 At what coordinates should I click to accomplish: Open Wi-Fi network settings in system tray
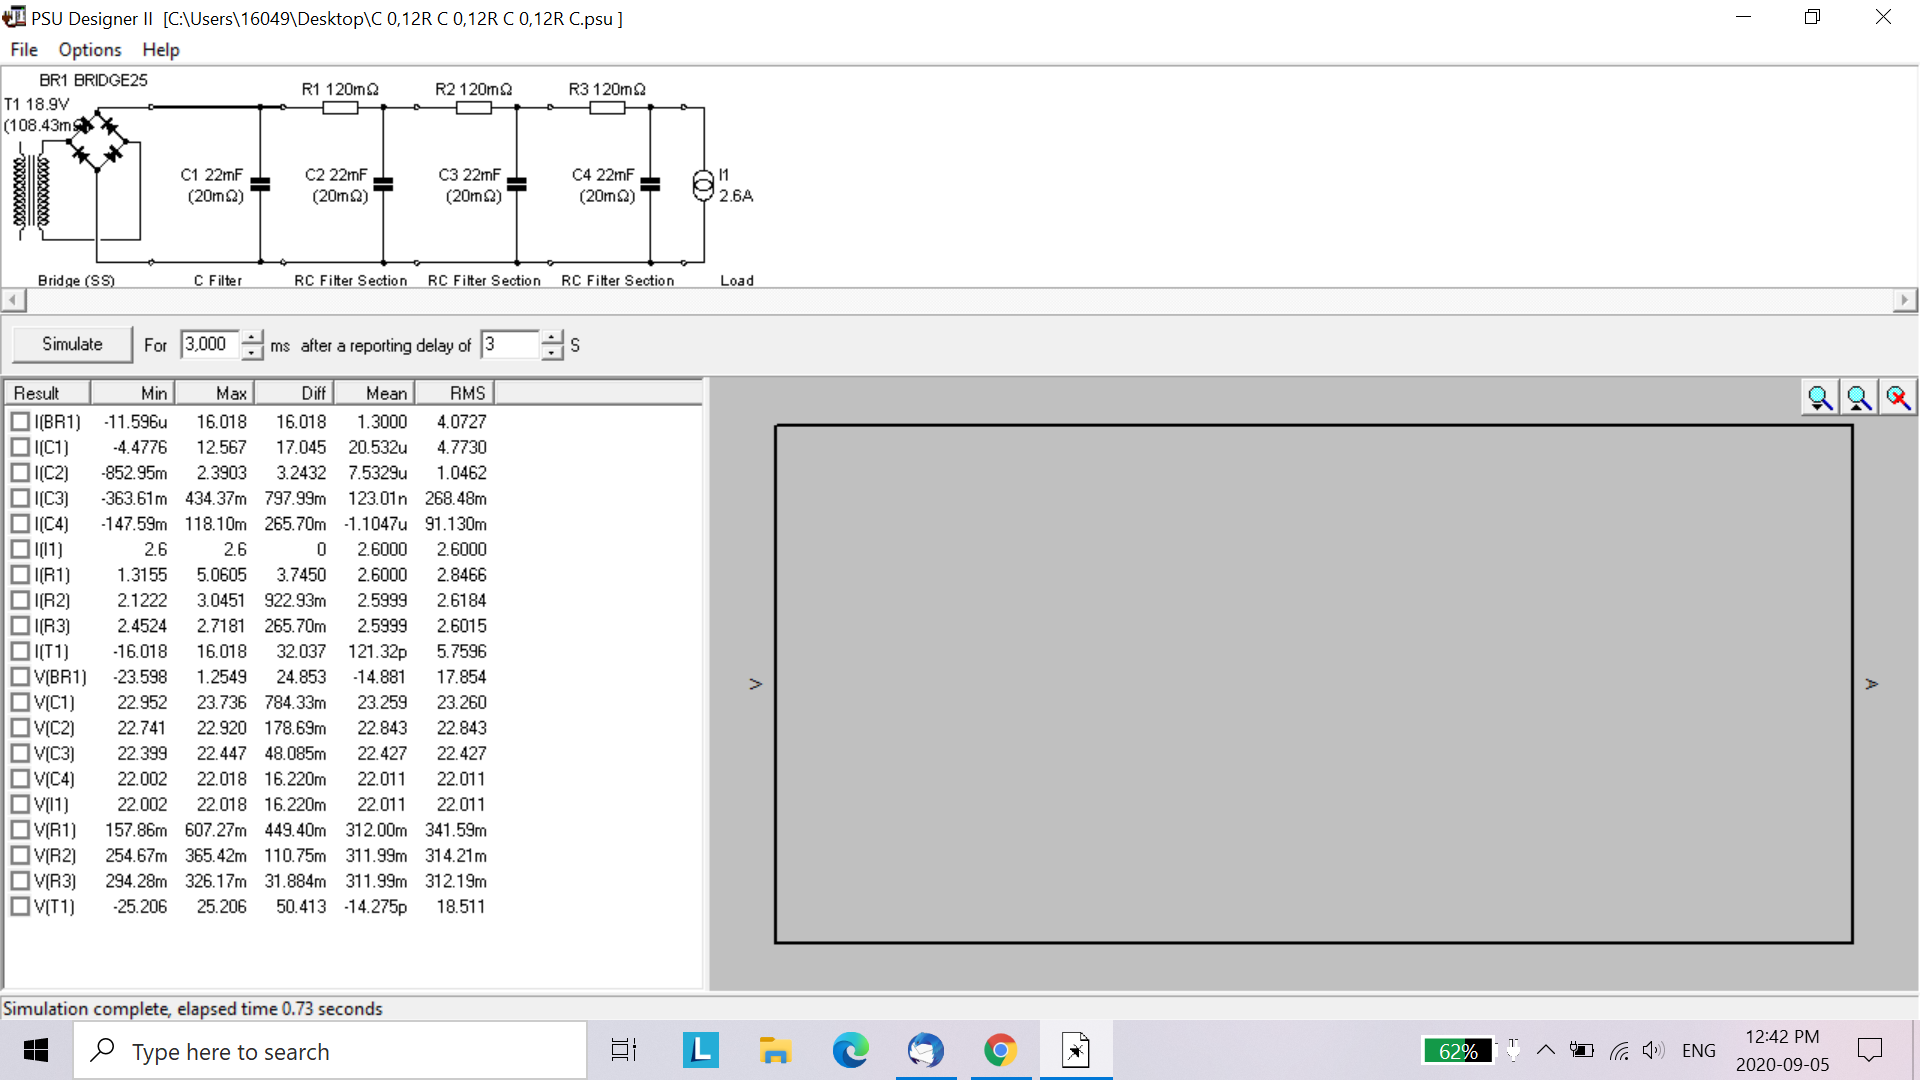[1619, 1050]
